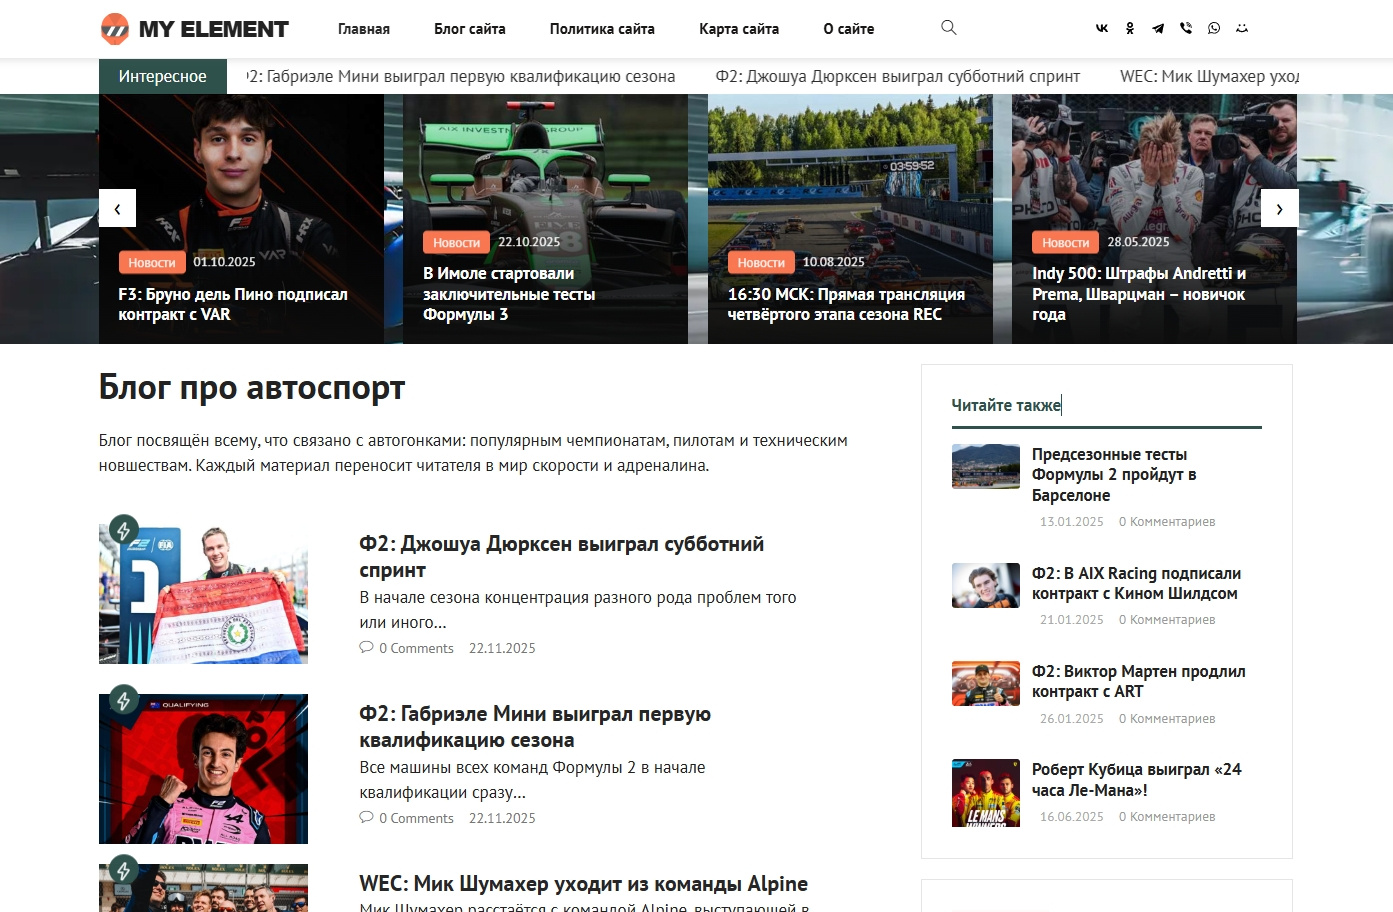Open article Ф2: Джошуа Дюрксен выиграл субботний спринт
The width and height of the screenshot is (1393, 912).
(x=562, y=557)
